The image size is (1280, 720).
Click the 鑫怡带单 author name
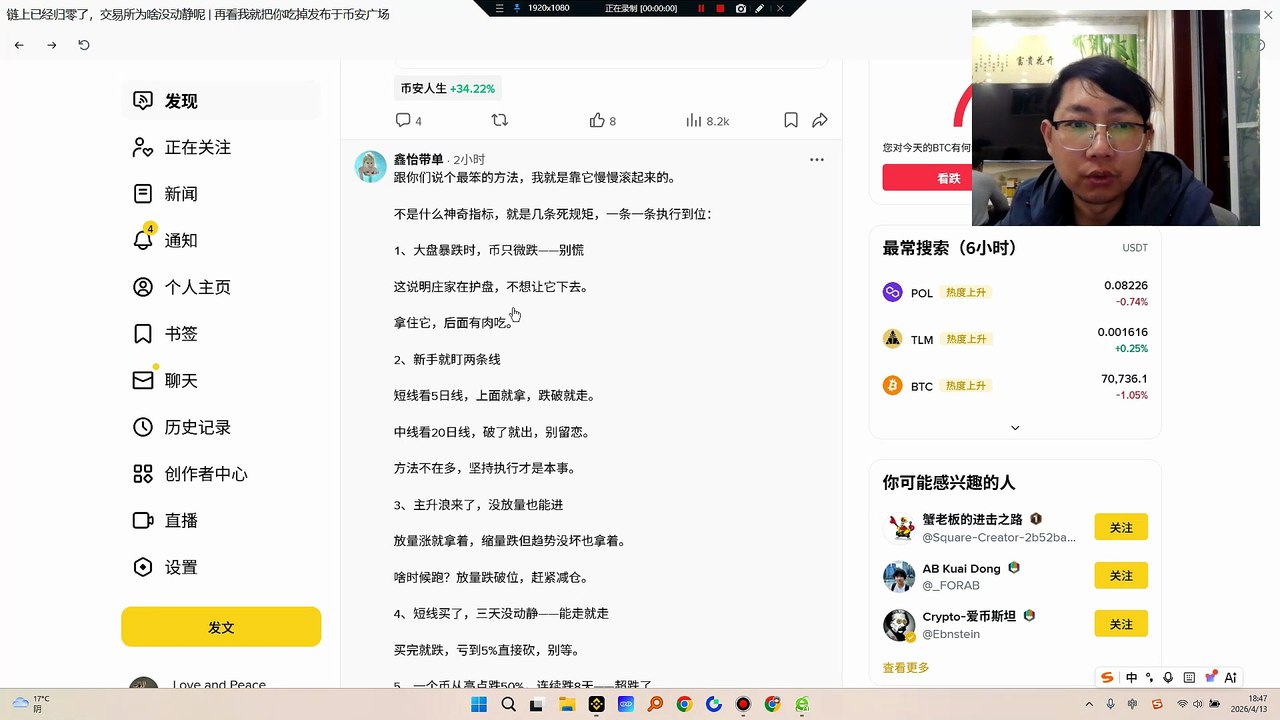point(418,160)
